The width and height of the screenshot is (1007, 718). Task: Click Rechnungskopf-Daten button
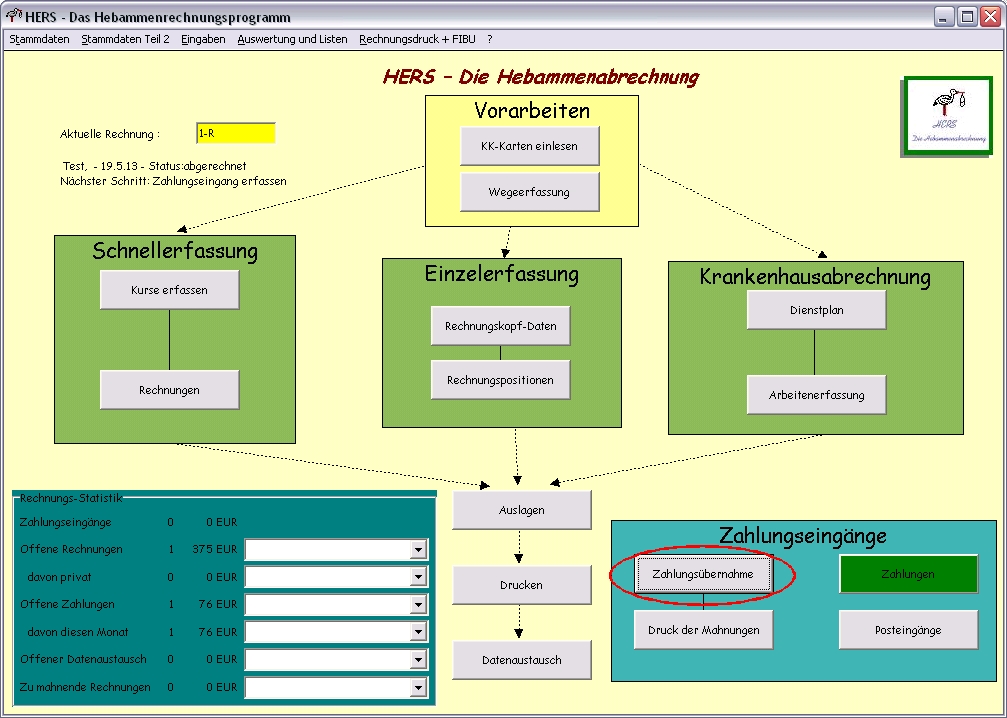tap(500, 326)
